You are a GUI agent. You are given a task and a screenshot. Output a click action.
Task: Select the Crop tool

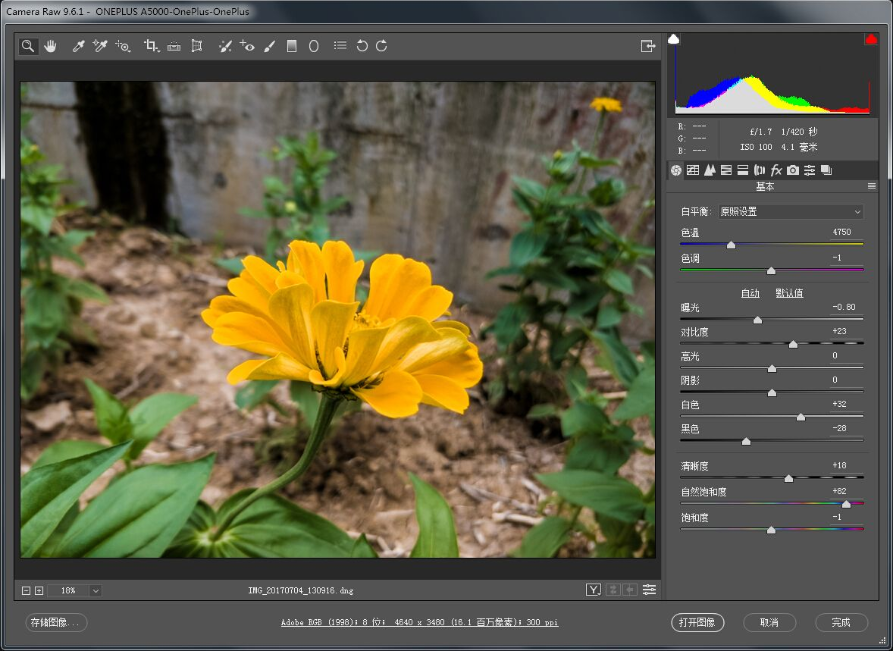click(x=151, y=46)
